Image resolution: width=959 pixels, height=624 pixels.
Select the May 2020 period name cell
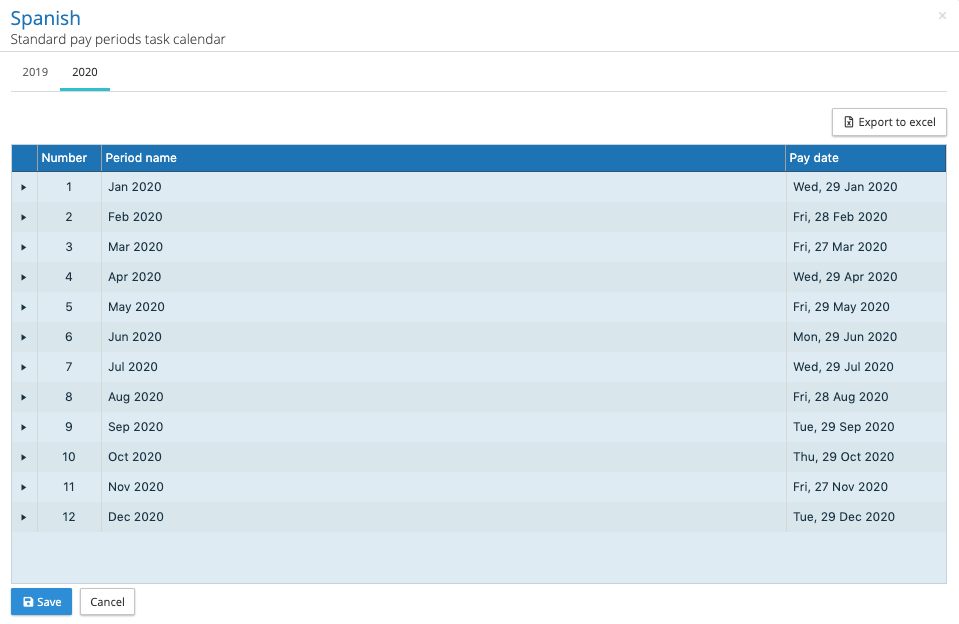[136, 307]
